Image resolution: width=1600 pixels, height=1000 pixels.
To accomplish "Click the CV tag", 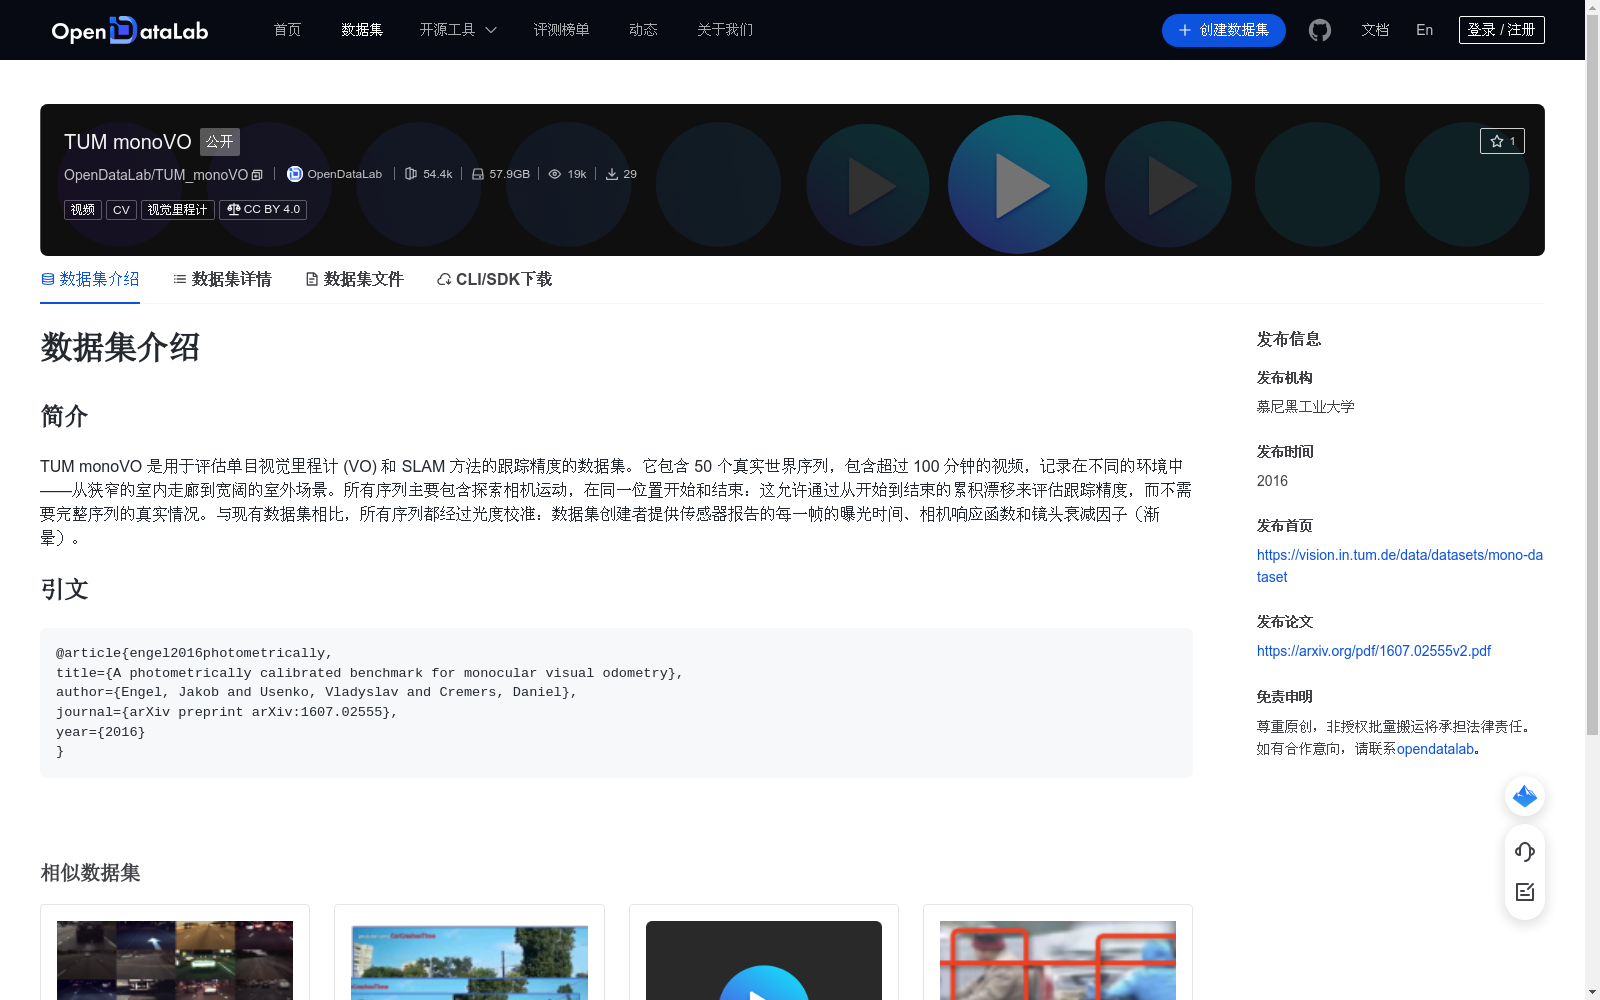I will 121,210.
